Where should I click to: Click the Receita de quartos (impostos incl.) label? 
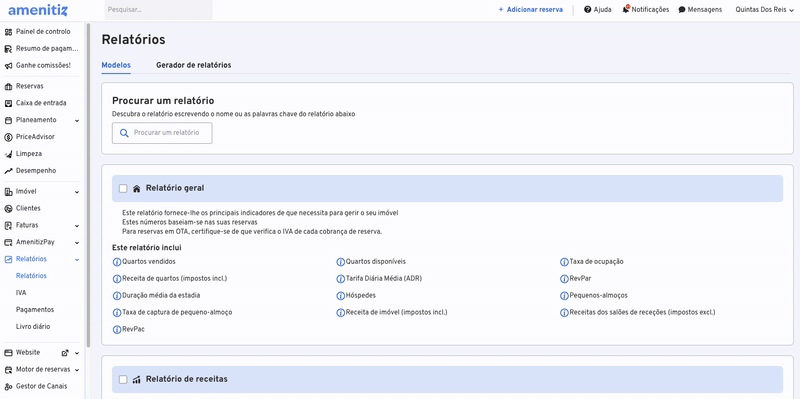(x=174, y=279)
